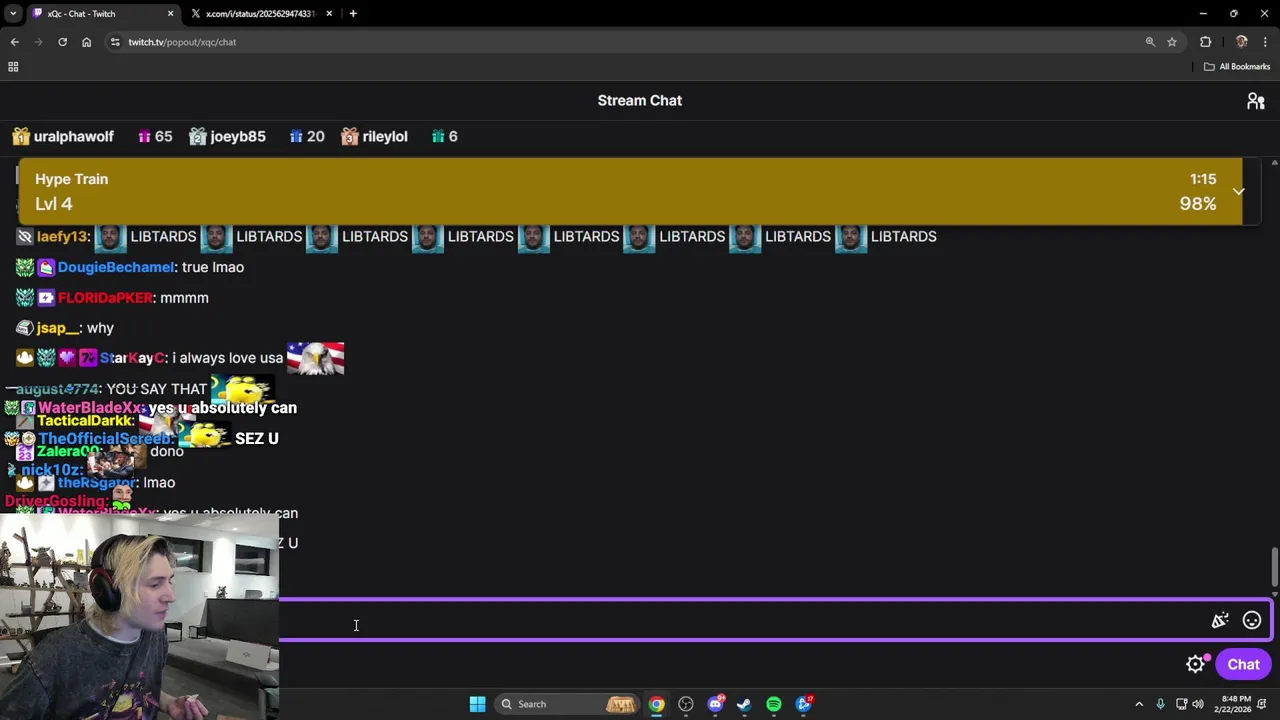The width and height of the screenshot is (1280, 720).
Task: Click top gifter uralphawolf name
Action: tap(74, 137)
